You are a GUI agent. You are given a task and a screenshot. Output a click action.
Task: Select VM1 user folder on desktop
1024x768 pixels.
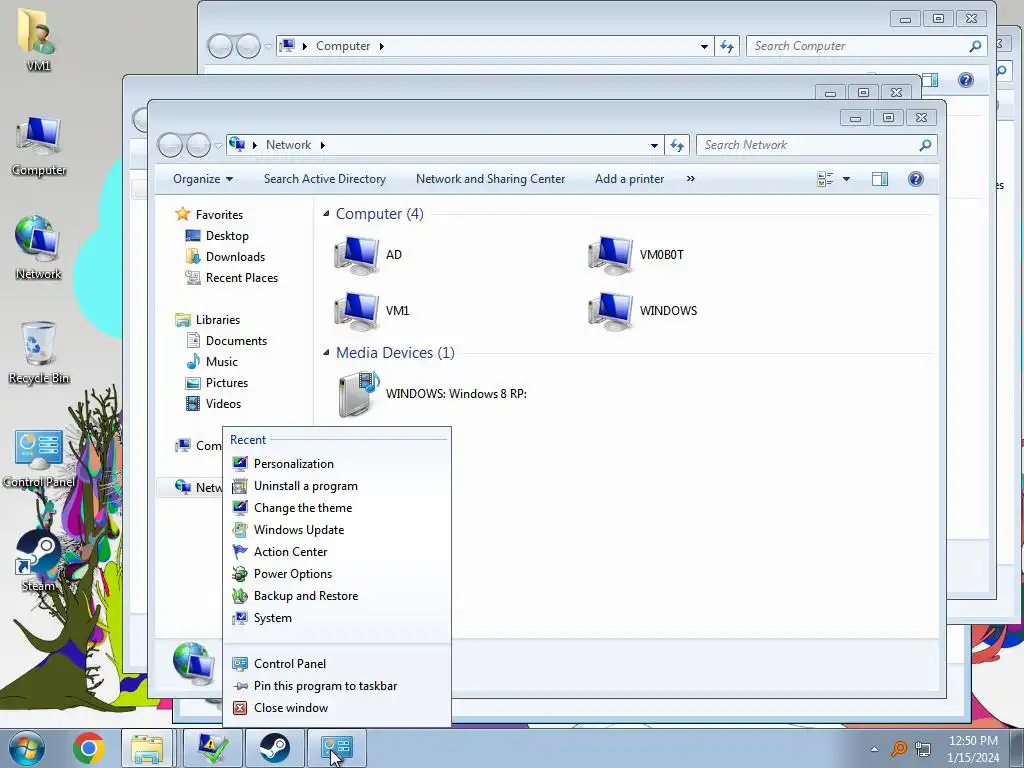coord(38,39)
